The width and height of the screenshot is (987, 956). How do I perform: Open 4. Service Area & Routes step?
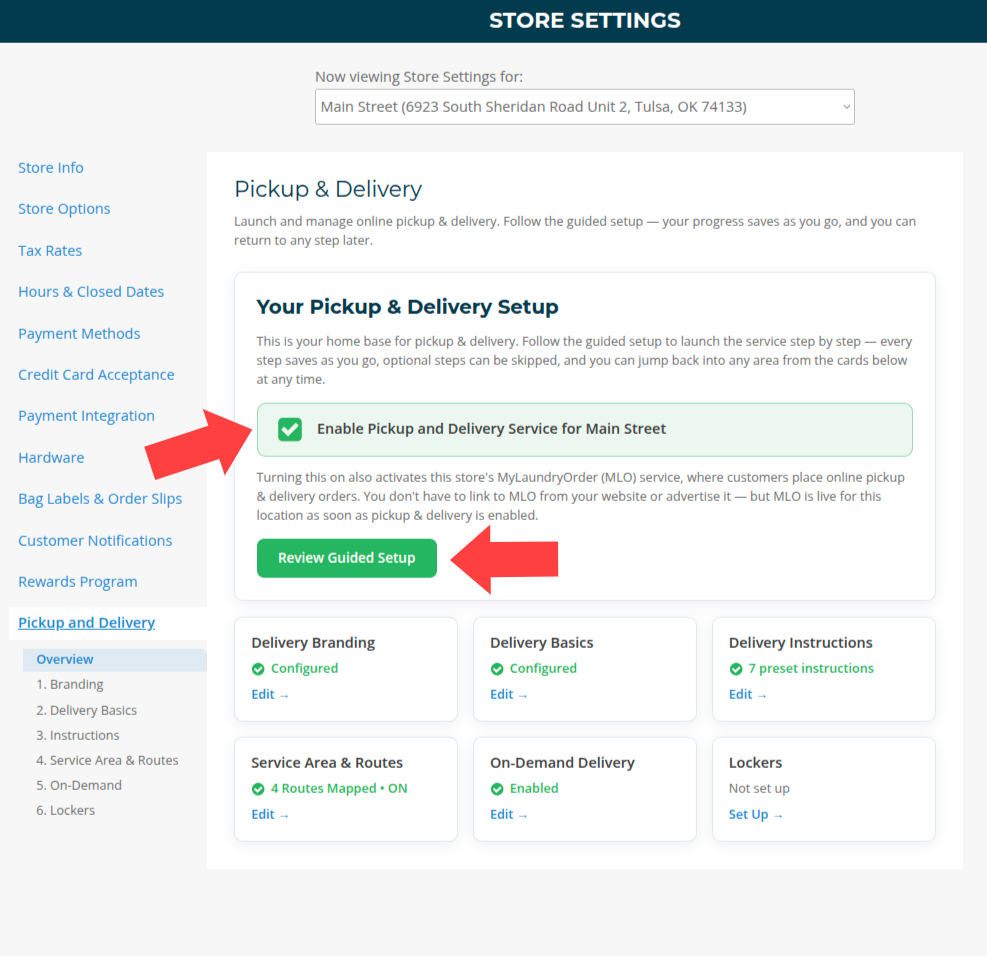[107, 760]
